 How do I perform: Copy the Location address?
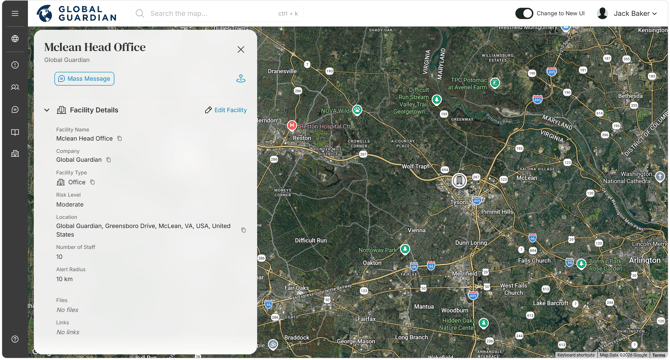tap(244, 230)
